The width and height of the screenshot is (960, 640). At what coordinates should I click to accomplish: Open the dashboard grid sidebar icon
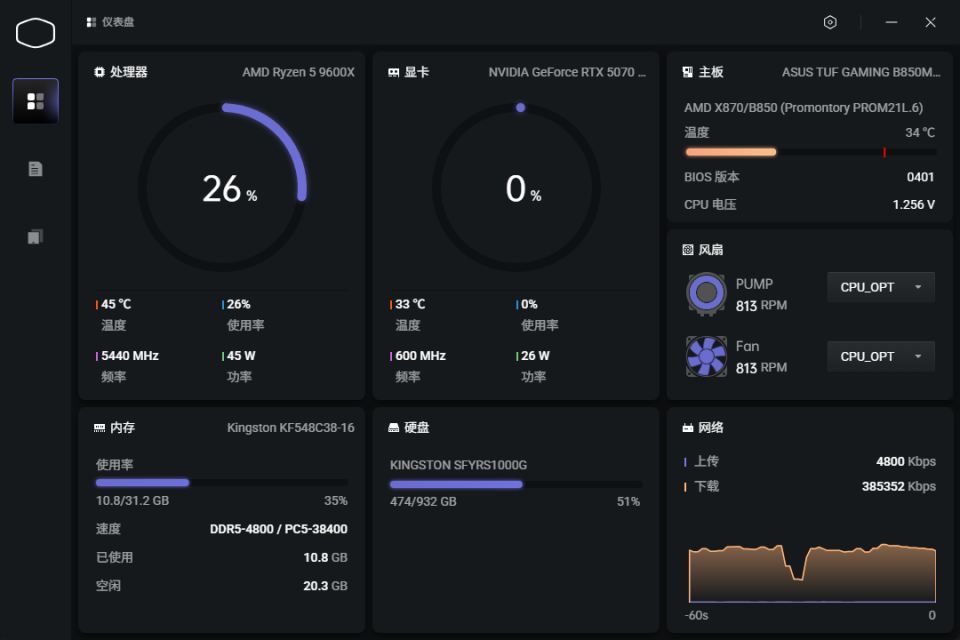coord(36,101)
